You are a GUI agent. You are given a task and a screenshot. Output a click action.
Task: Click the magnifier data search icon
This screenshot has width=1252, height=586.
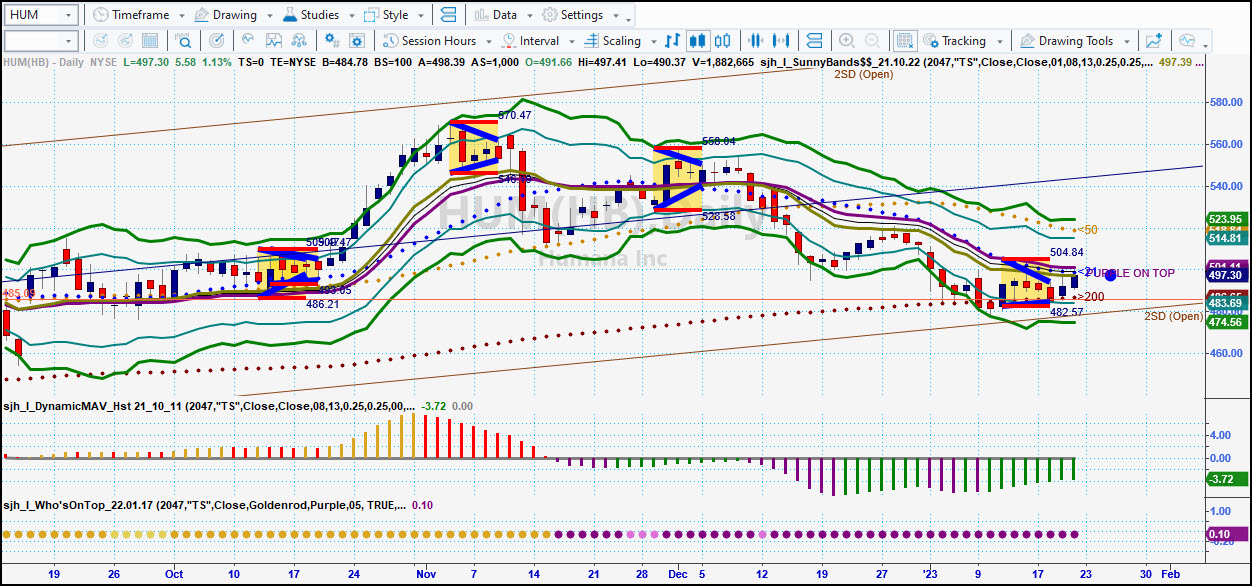coord(185,41)
